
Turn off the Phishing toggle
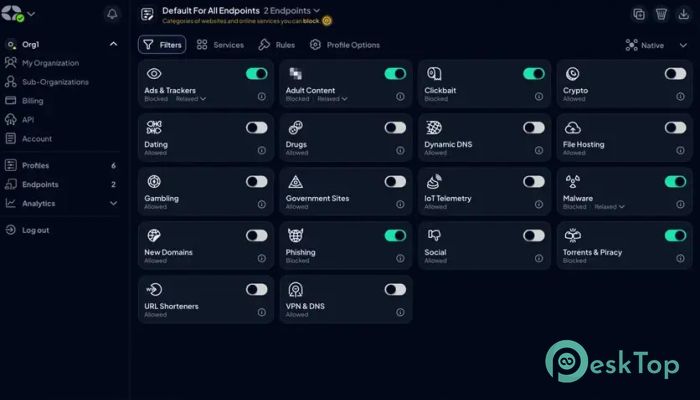point(396,236)
